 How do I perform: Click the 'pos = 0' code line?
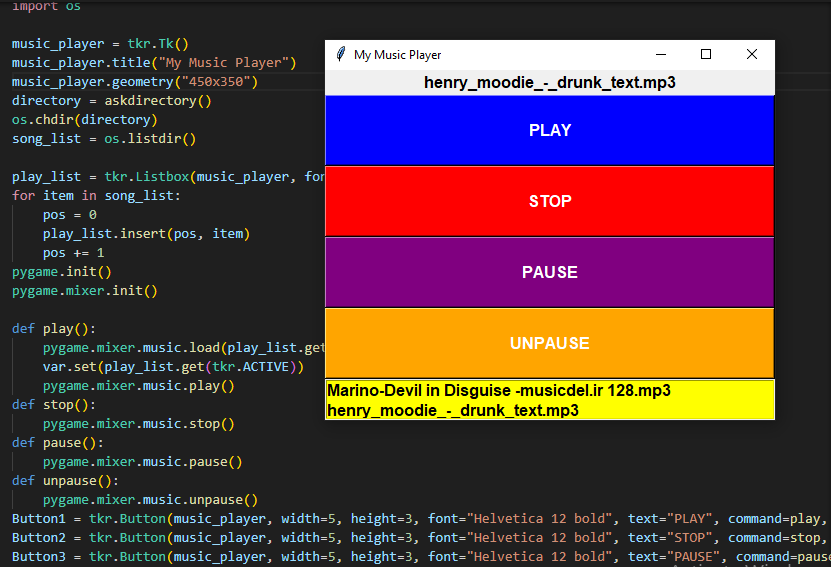point(70,215)
